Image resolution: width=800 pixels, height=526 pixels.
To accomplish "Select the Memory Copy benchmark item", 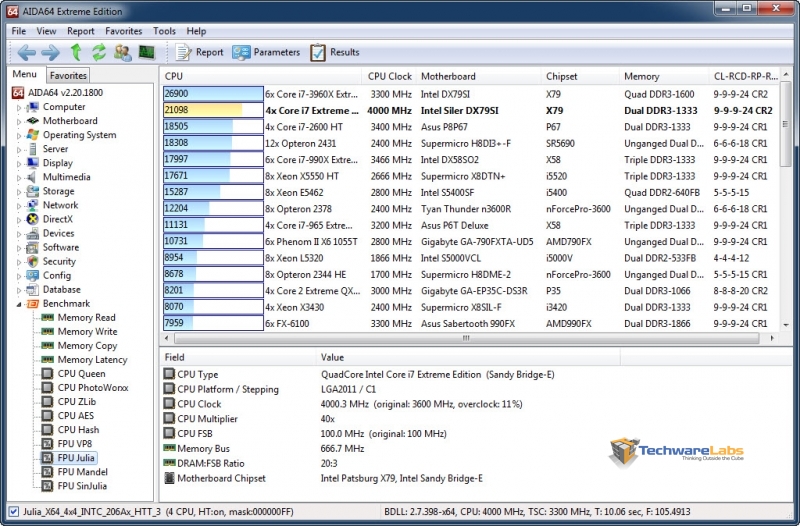I will coord(80,345).
